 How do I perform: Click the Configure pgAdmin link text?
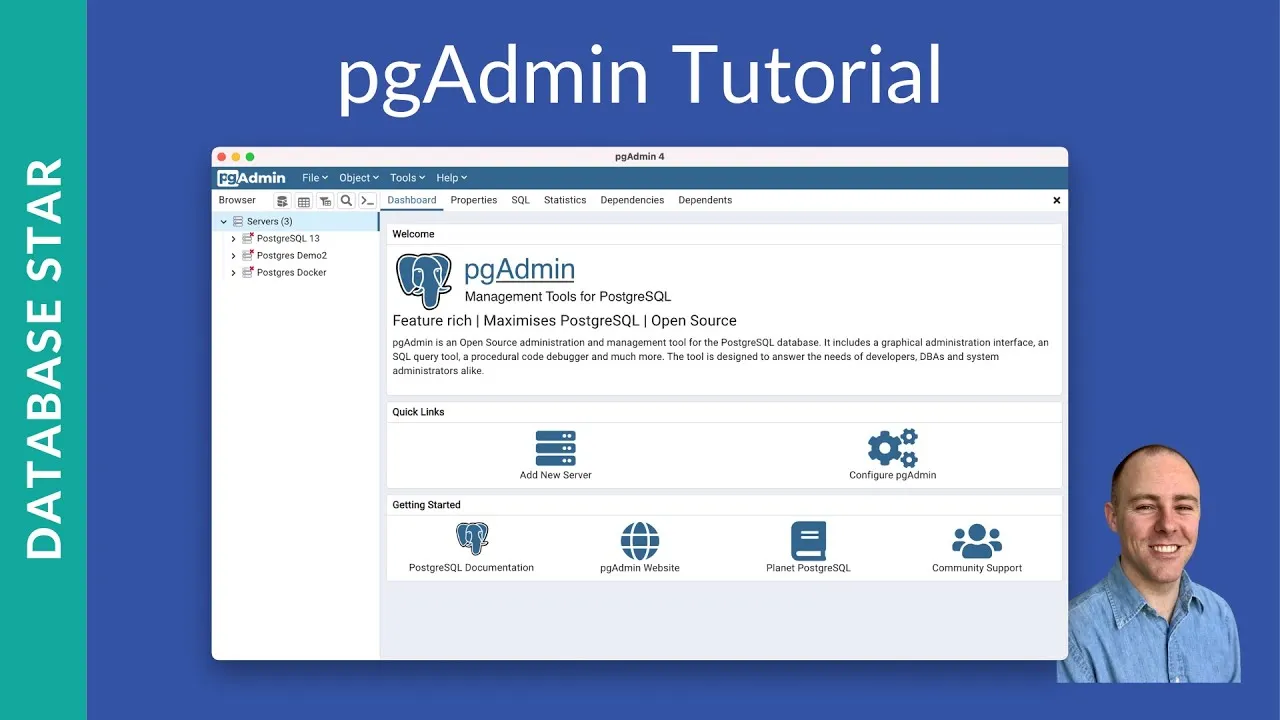pyautogui.click(x=893, y=475)
